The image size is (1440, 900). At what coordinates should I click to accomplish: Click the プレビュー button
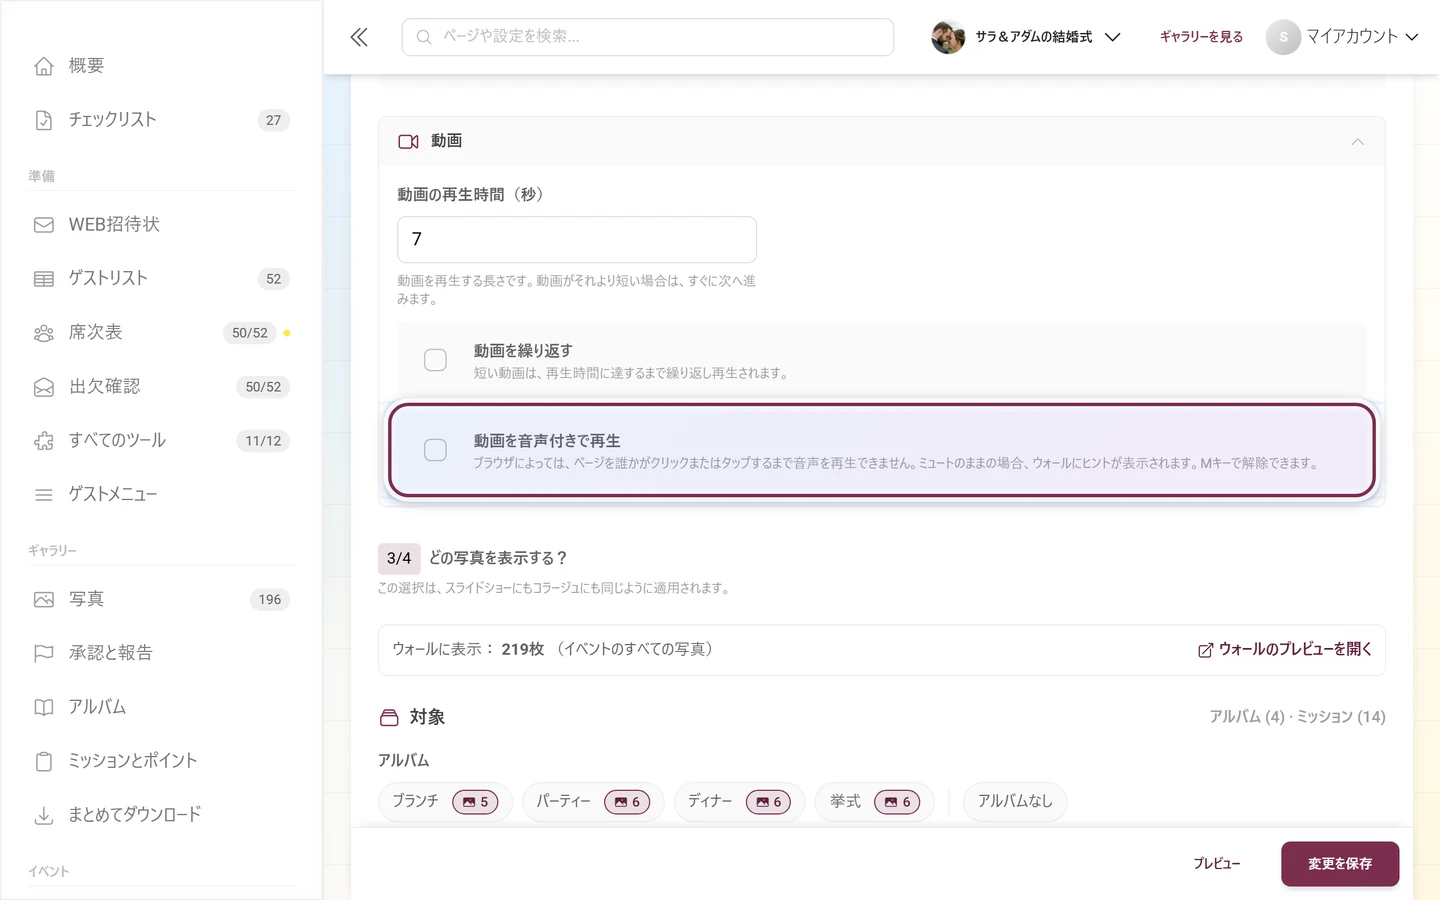click(x=1217, y=864)
